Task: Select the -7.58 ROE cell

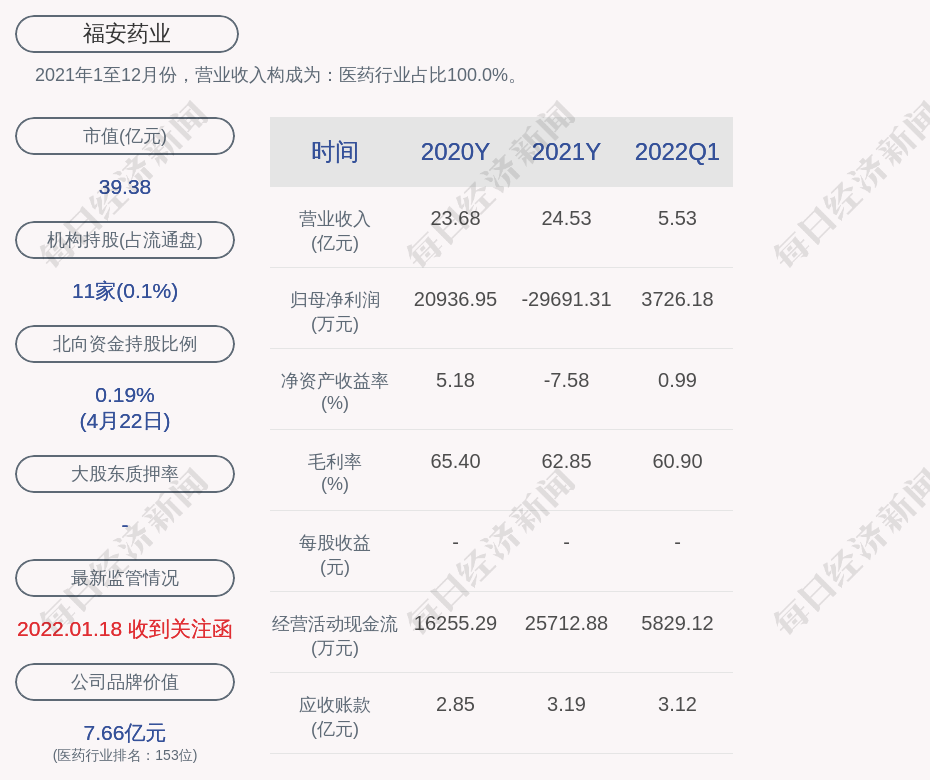Action: (566, 380)
